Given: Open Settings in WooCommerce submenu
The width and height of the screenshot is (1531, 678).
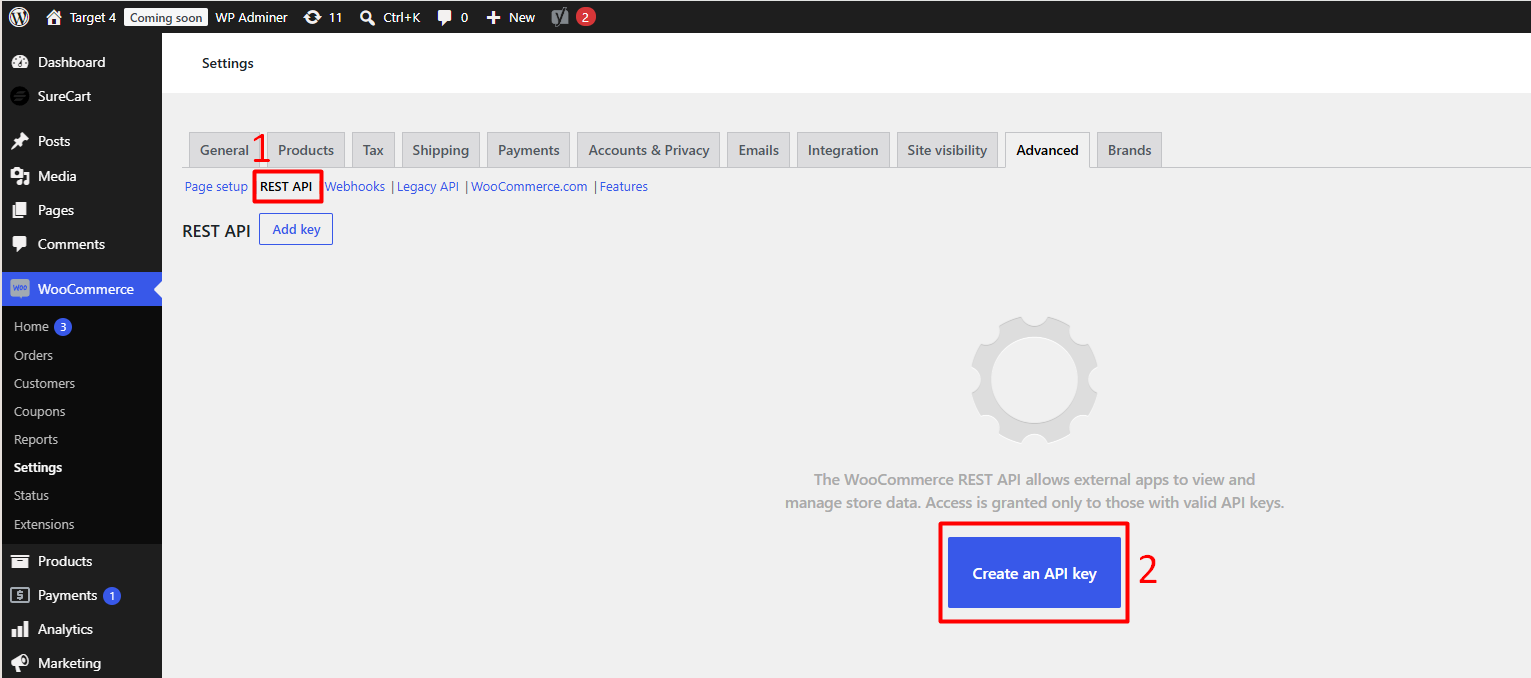Looking at the screenshot, I should pyautogui.click(x=38, y=467).
